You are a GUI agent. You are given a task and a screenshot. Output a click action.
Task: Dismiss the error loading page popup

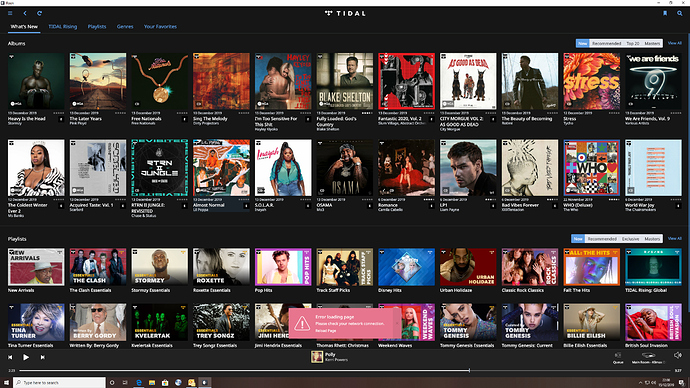(x=396, y=323)
